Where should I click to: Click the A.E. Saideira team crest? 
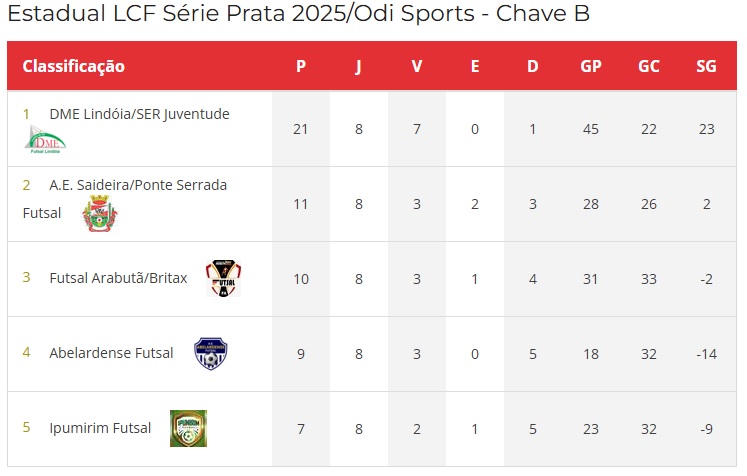tap(100, 213)
